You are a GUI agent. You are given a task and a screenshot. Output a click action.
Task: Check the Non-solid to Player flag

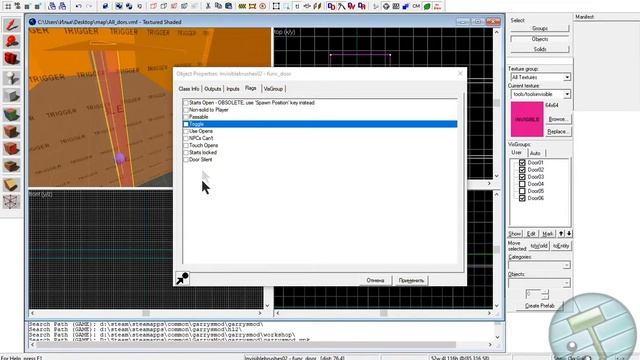coord(186,110)
